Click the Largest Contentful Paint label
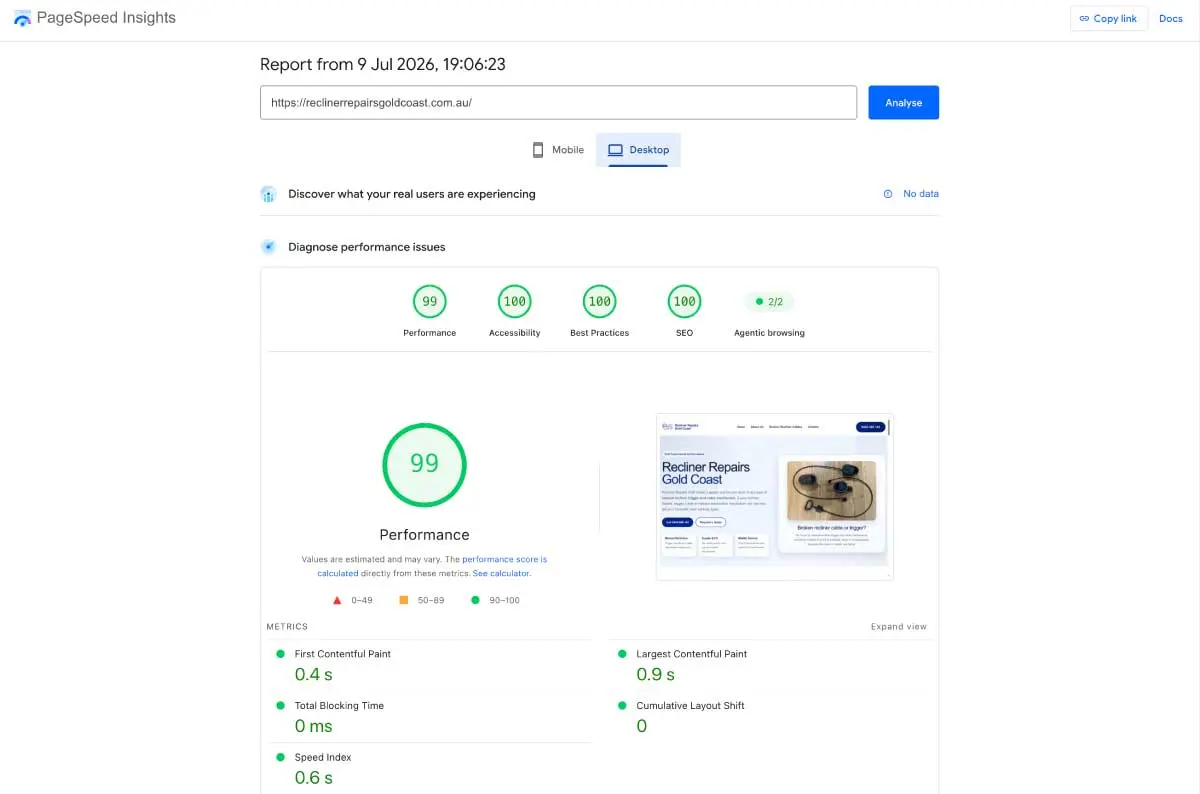Screen dimensions: 1200x794 tap(691, 654)
